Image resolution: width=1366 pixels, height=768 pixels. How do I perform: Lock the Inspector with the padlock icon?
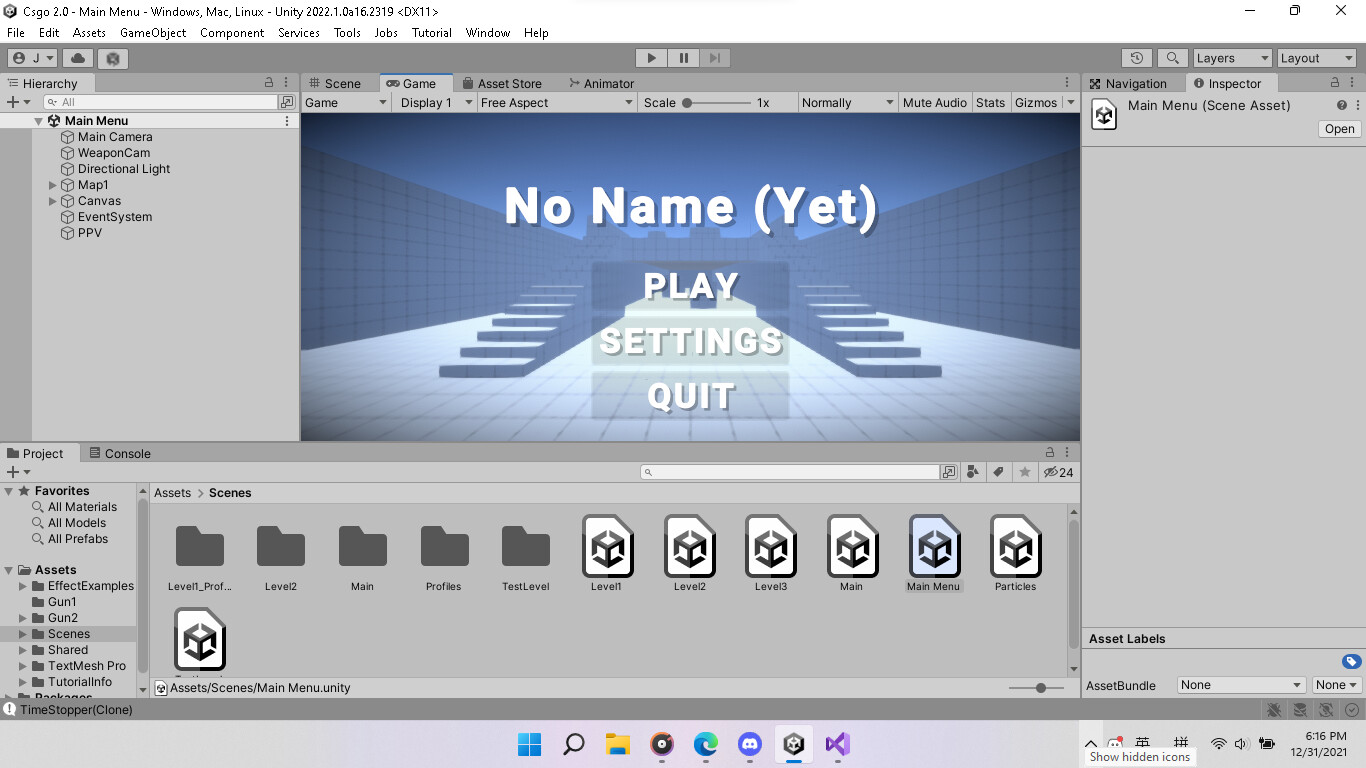[1334, 83]
